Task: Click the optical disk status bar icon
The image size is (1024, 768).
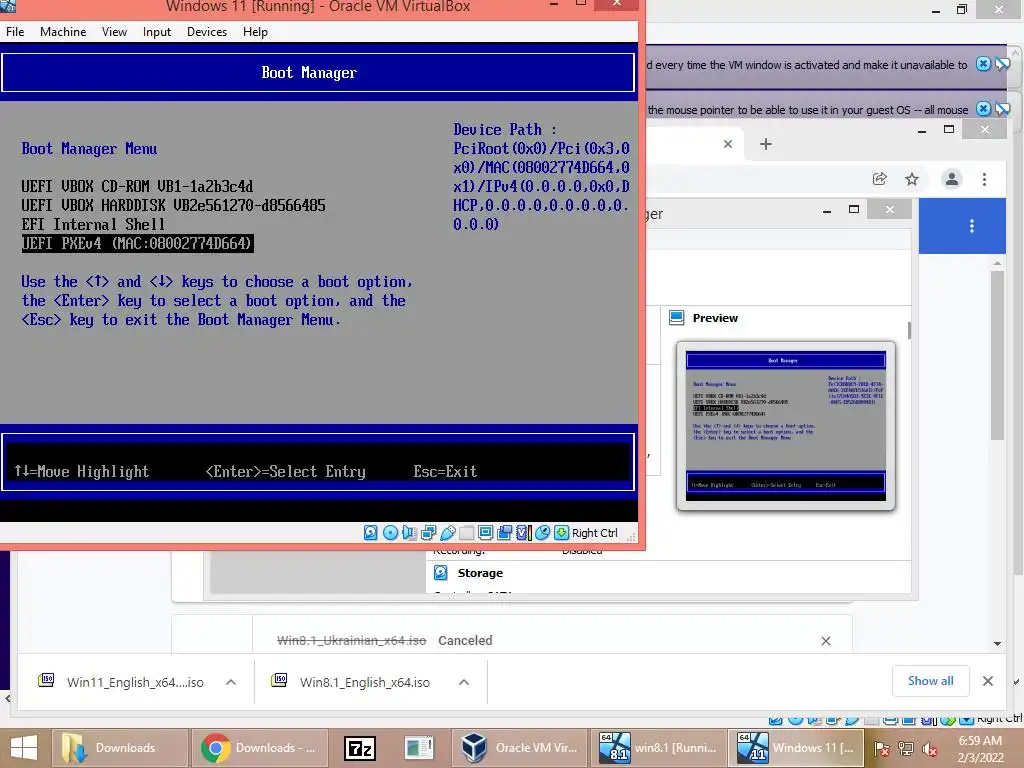Action: (x=391, y=533)
